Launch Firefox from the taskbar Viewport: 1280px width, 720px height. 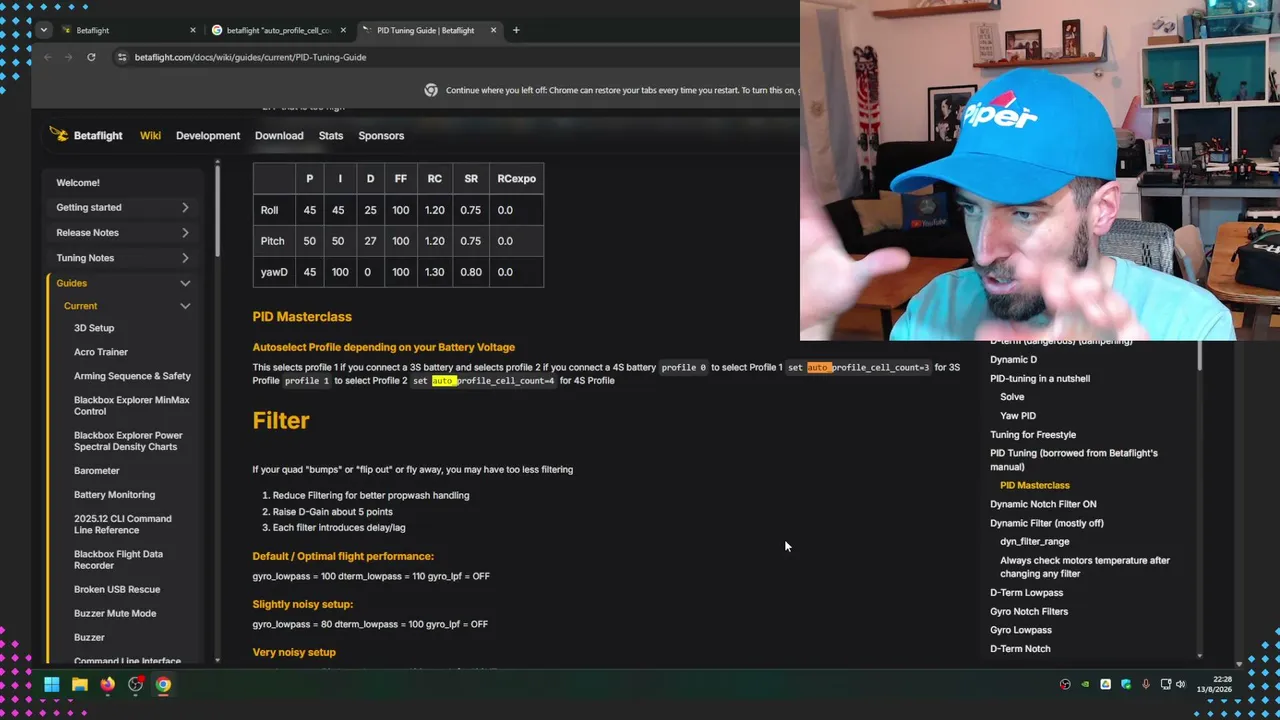point(108,685)
